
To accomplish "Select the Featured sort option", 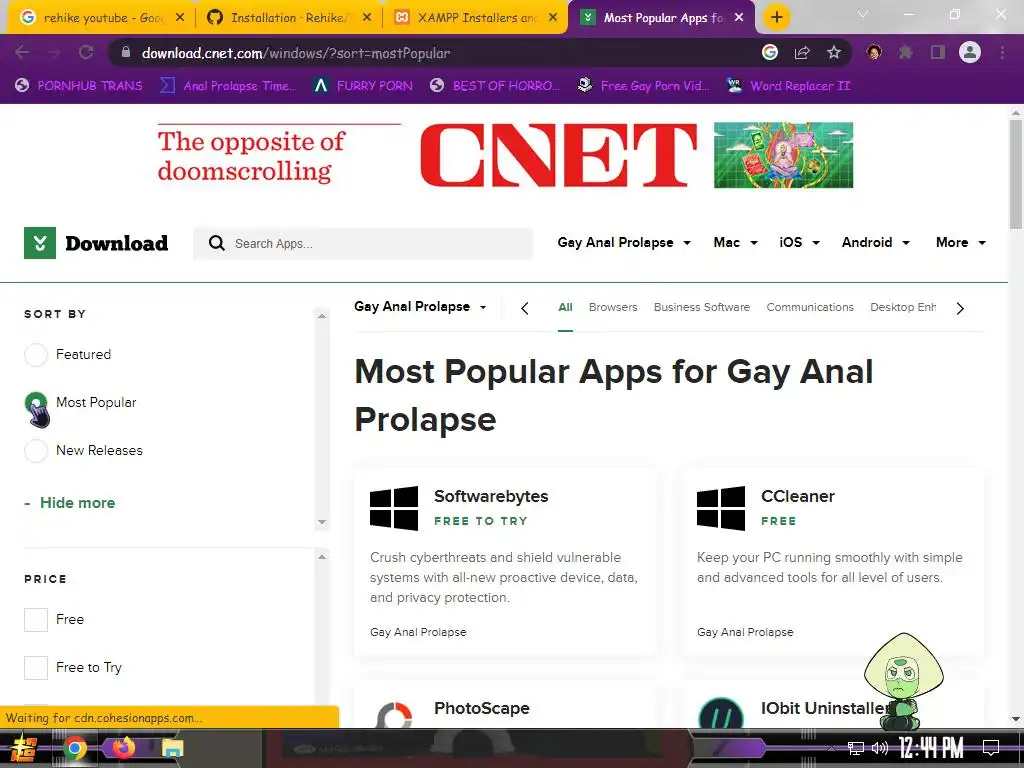I will click(x=36, y=355).
